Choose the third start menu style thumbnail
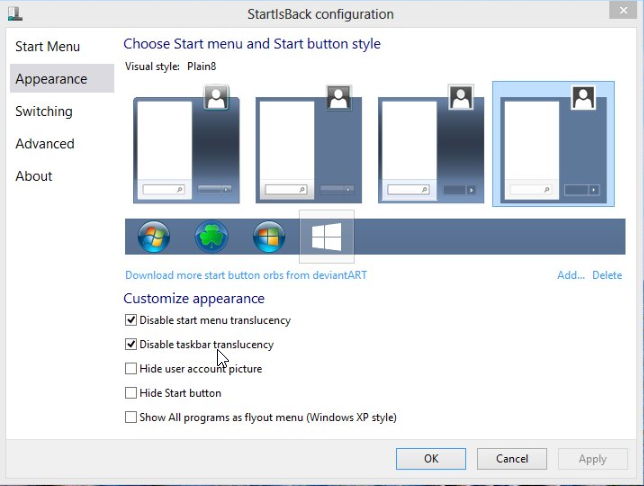Viewport: 644px width, 486px height. pyautogui.click(x=431, y=144)
